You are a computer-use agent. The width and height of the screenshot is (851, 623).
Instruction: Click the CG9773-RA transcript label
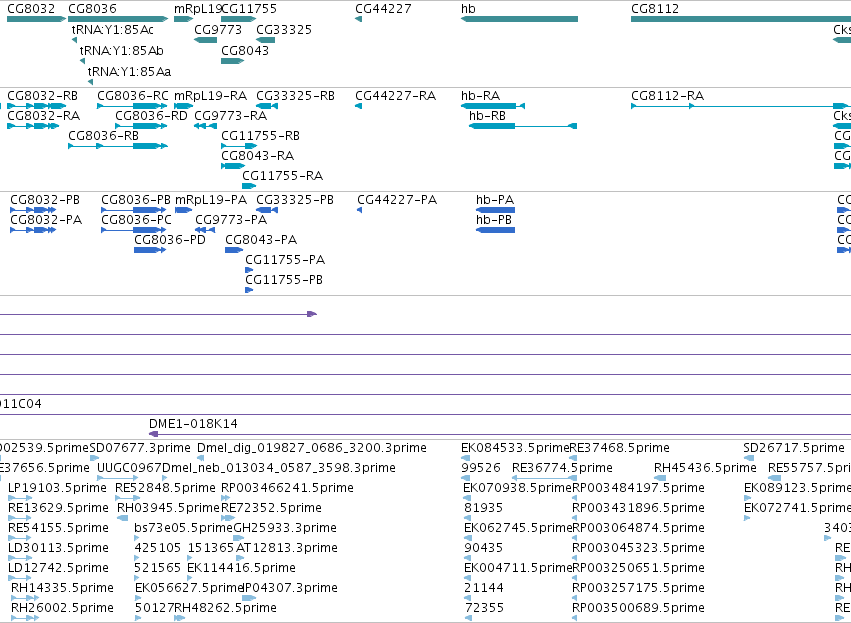tap(231, 116)
